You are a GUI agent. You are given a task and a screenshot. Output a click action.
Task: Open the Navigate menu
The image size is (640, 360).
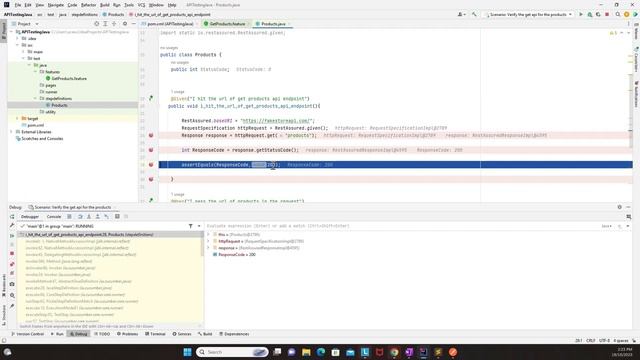tap(56, 5)
